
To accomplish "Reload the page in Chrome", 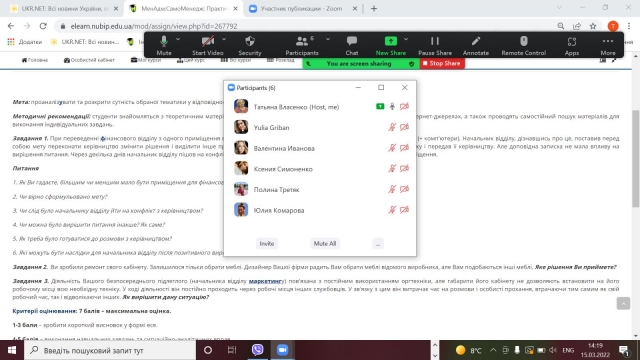I will [x=43, y=26].
